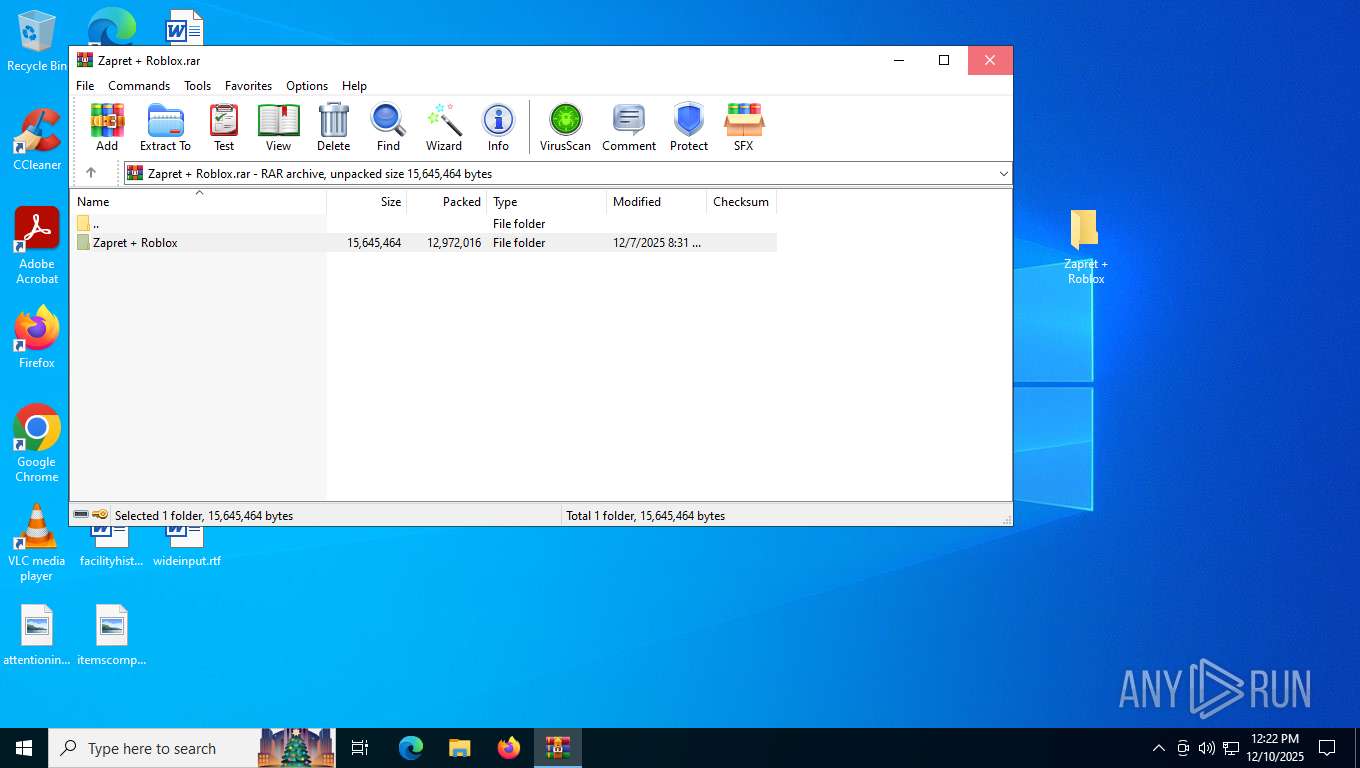Click the 12/7/2025 8:31 modified cell
The height and width of the screenshot is (768, 1360).
657,243
